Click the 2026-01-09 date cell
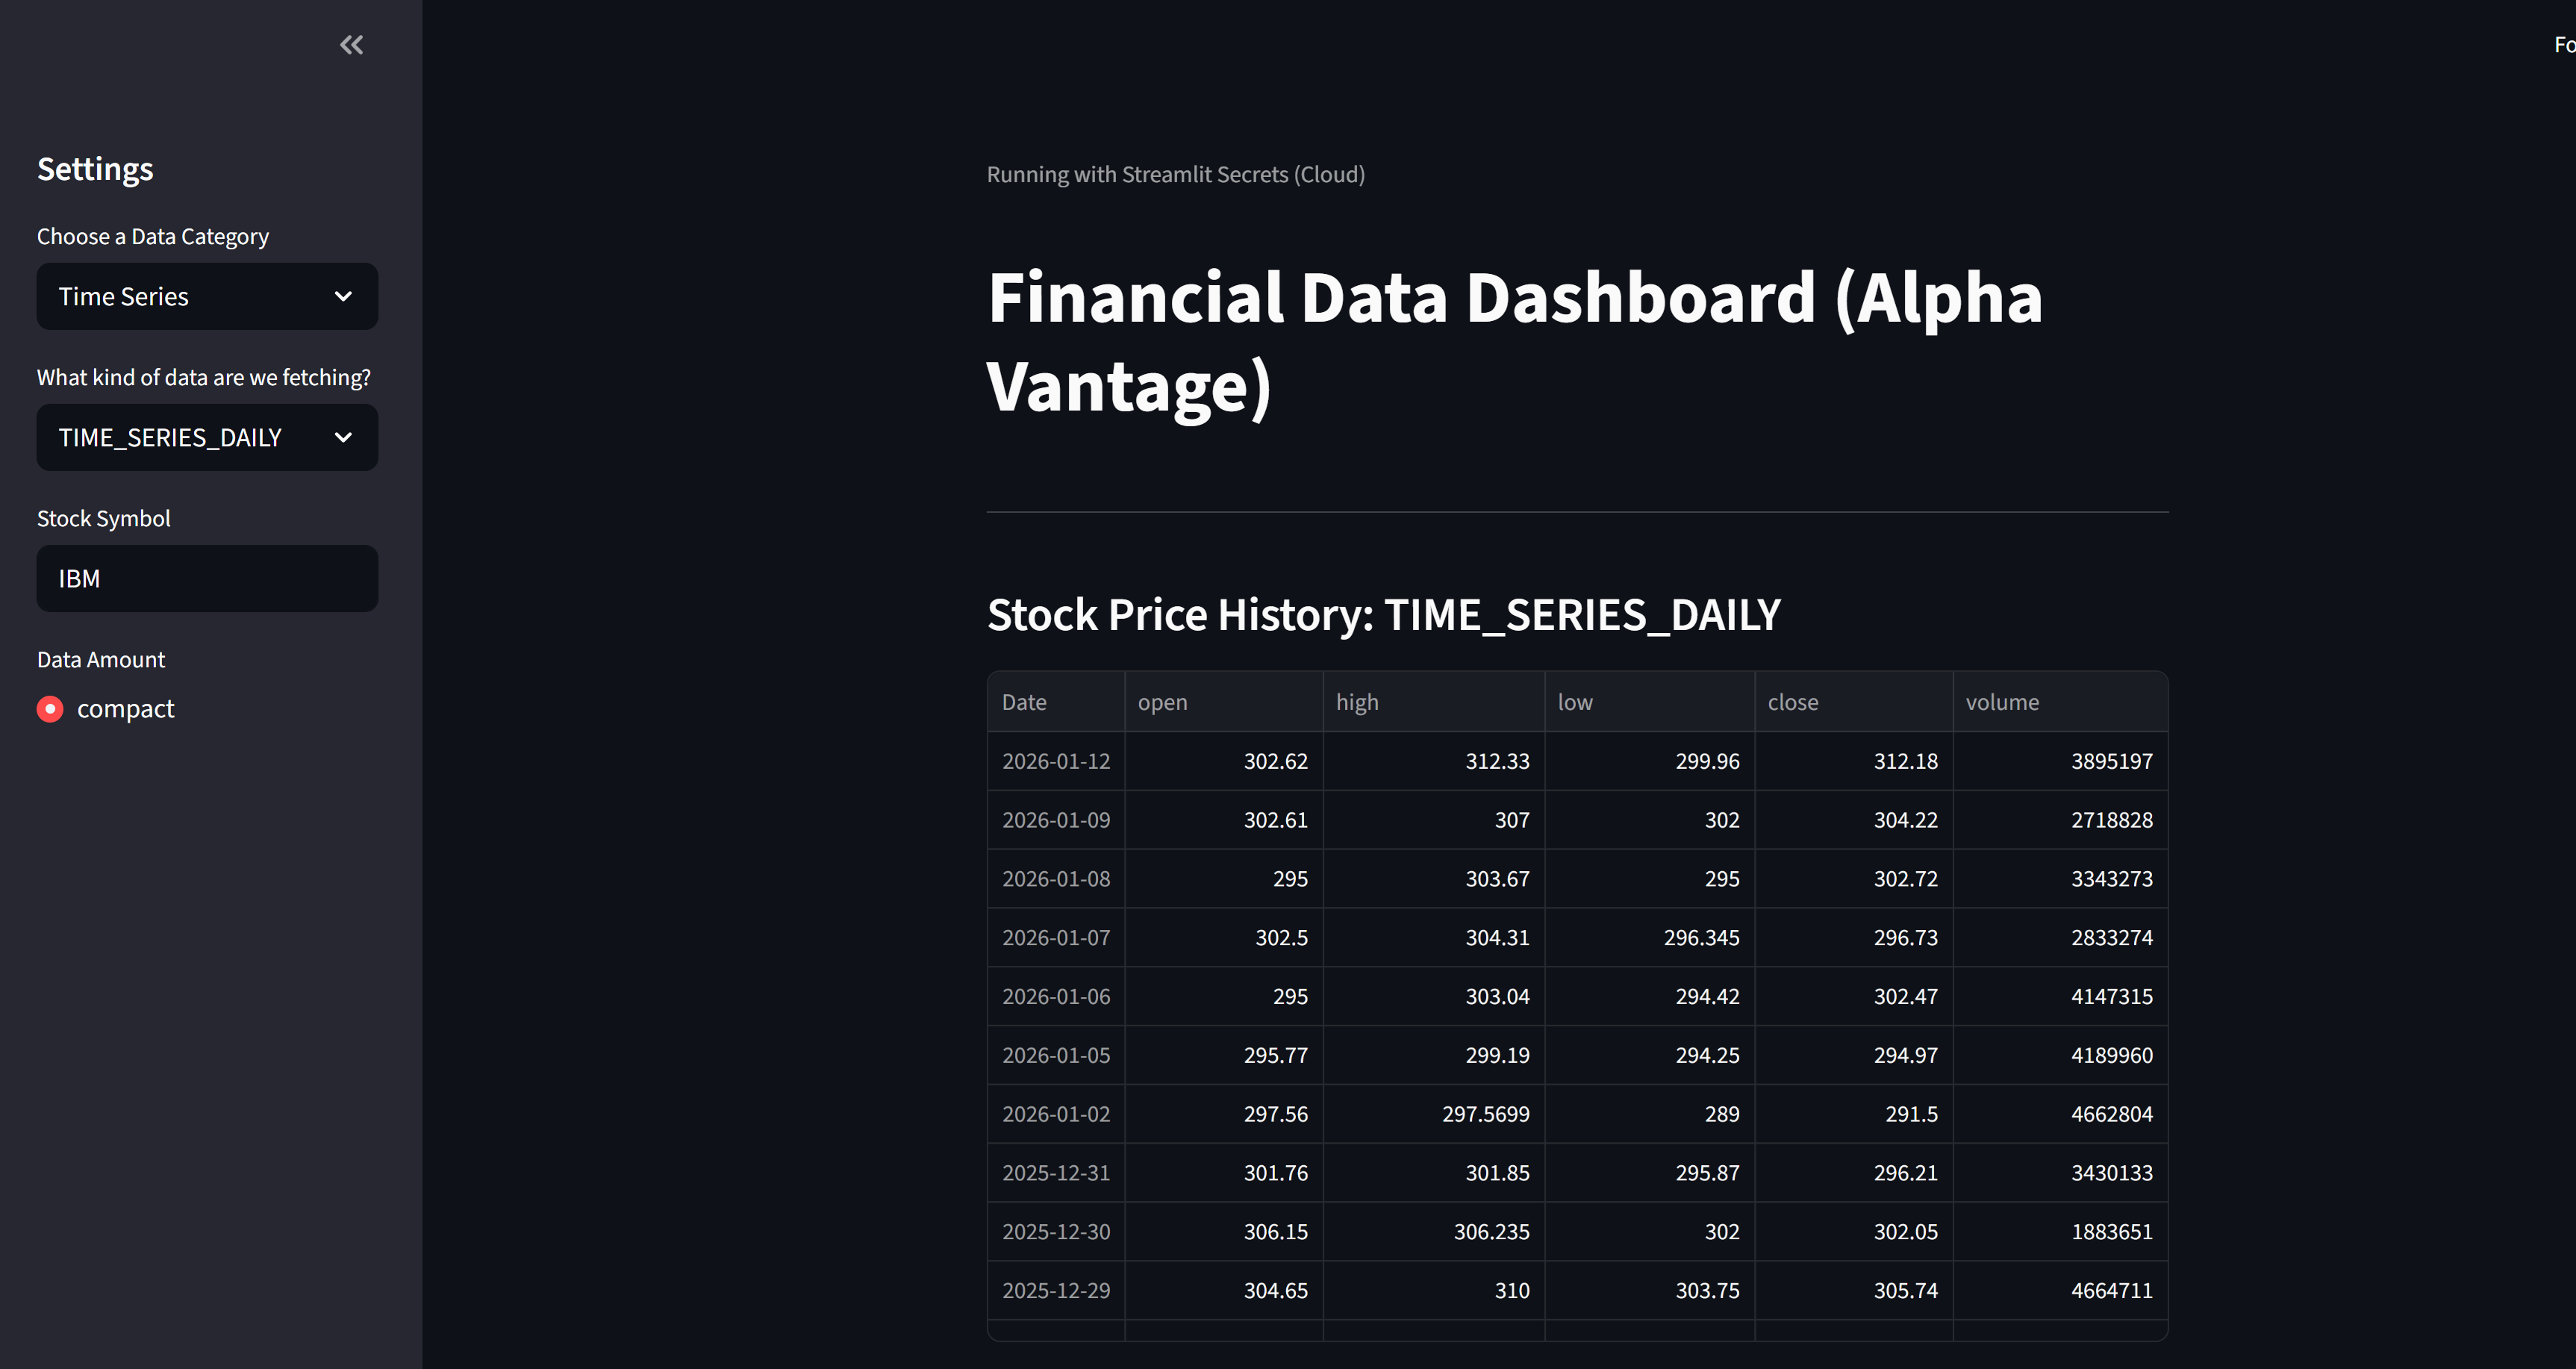The image size is (2576, 1369). (1056, 820)
